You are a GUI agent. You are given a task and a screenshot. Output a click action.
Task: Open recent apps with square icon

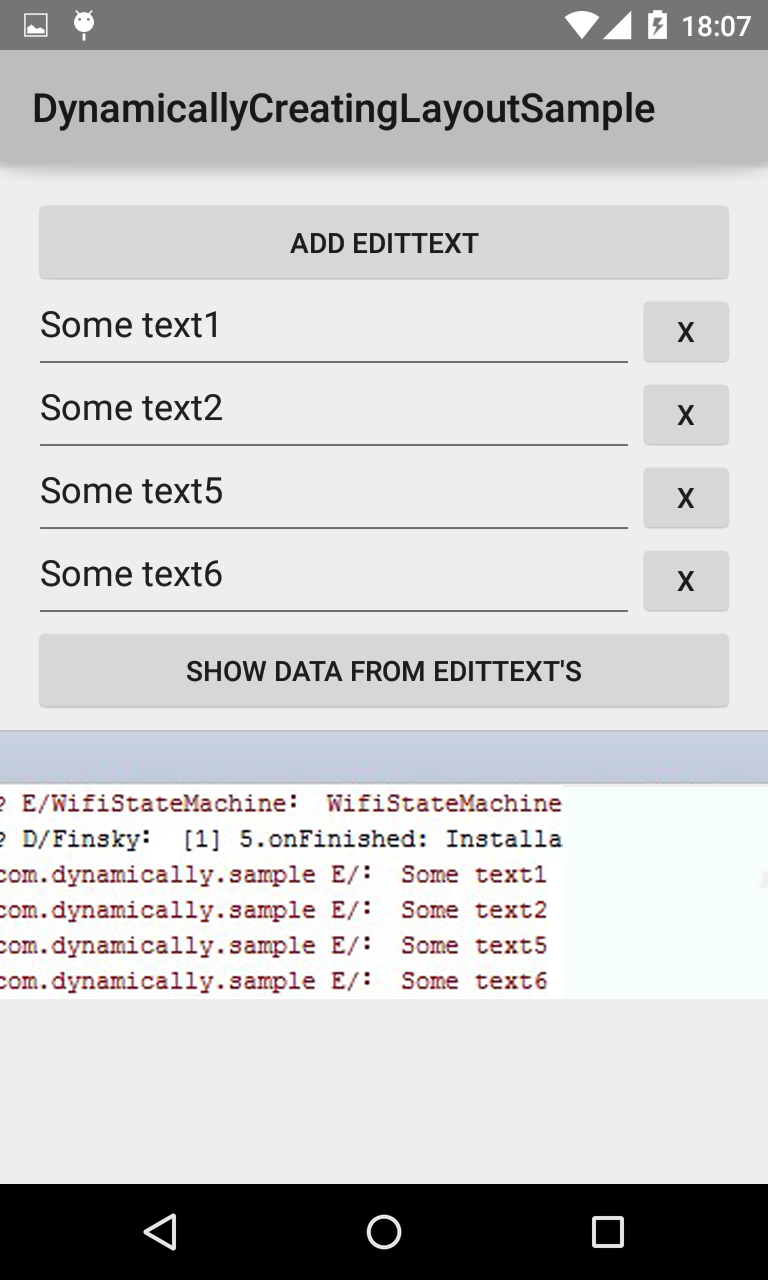click(x=608, y=1232)
